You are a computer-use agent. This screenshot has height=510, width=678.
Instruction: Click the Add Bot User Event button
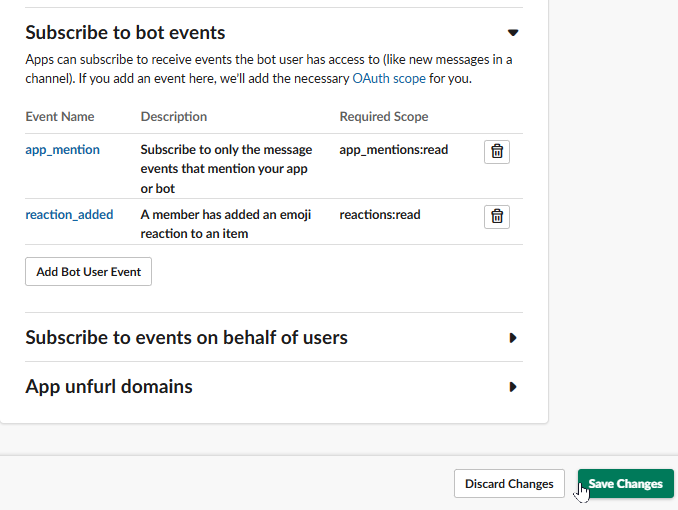pyautogui.click(x=88, y=271)
